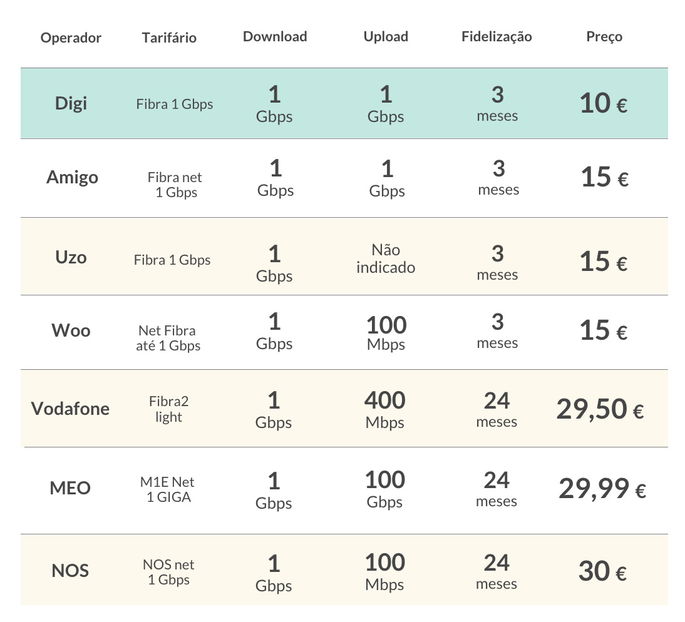Viewport: 685px width, 622px height.
Task: Click the Download column header
Action: click(275, 37)
